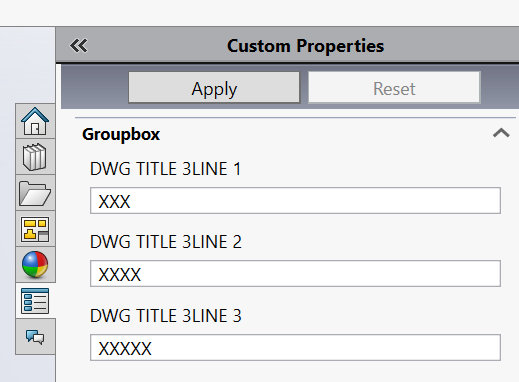The image size is (519, 382).
Task: Open the Appearances color ball tab
Action: click(35, 265)
